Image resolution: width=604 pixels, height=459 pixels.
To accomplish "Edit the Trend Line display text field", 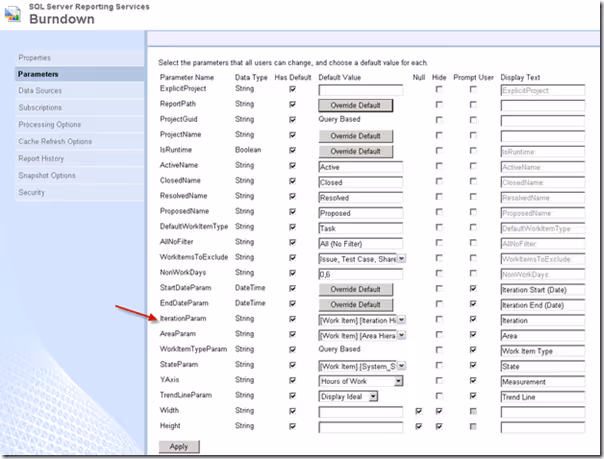I will coord(543,397).
